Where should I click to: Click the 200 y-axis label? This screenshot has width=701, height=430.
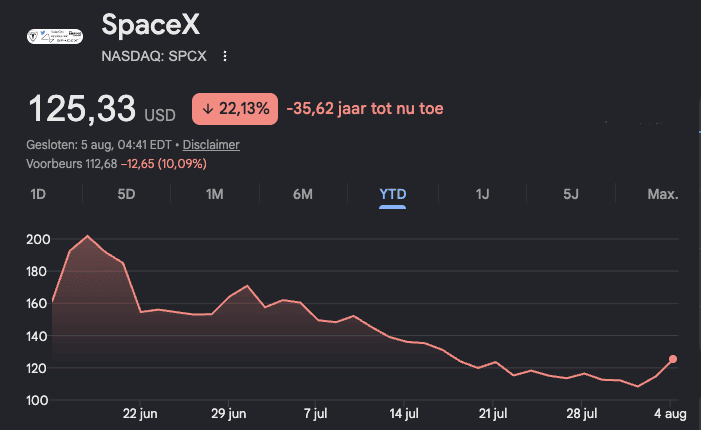pyautogui.click(x=38, y=240)
